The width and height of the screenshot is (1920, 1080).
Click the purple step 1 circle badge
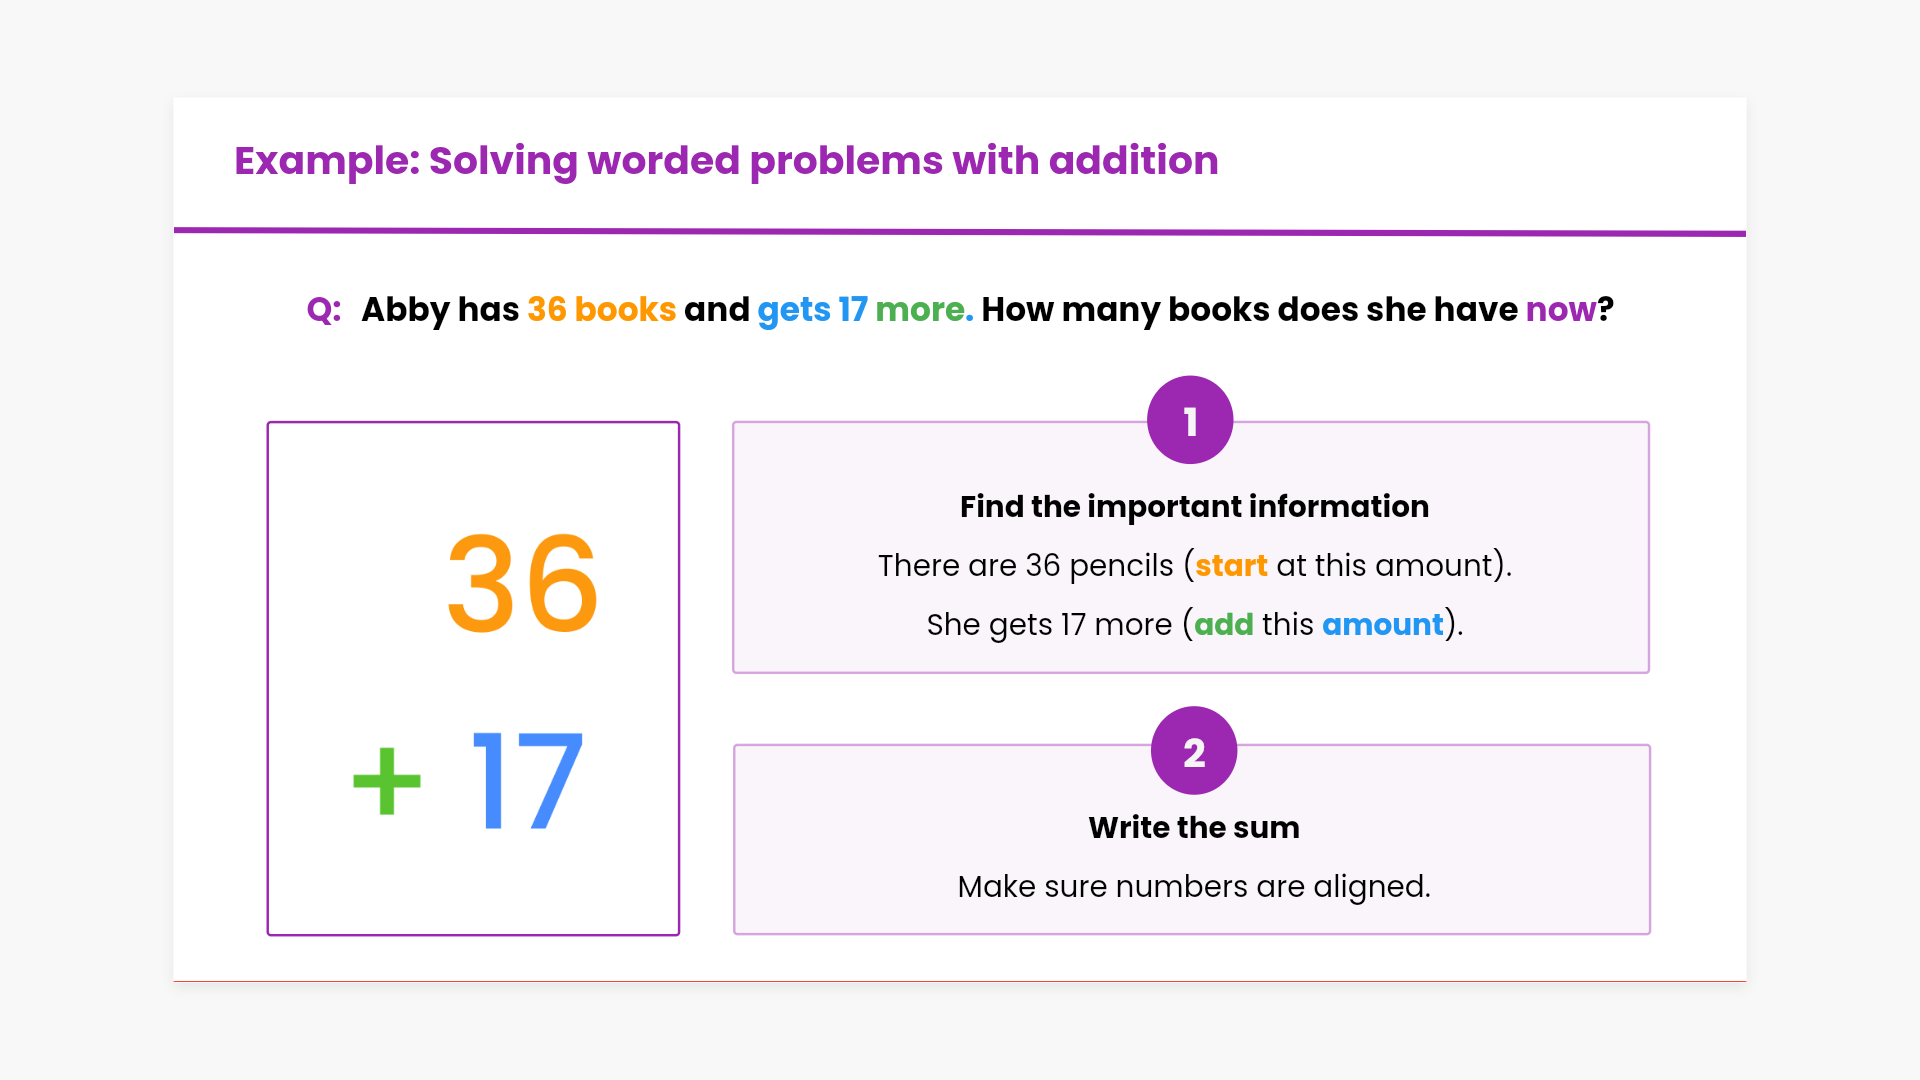[x=1190, y=420]
